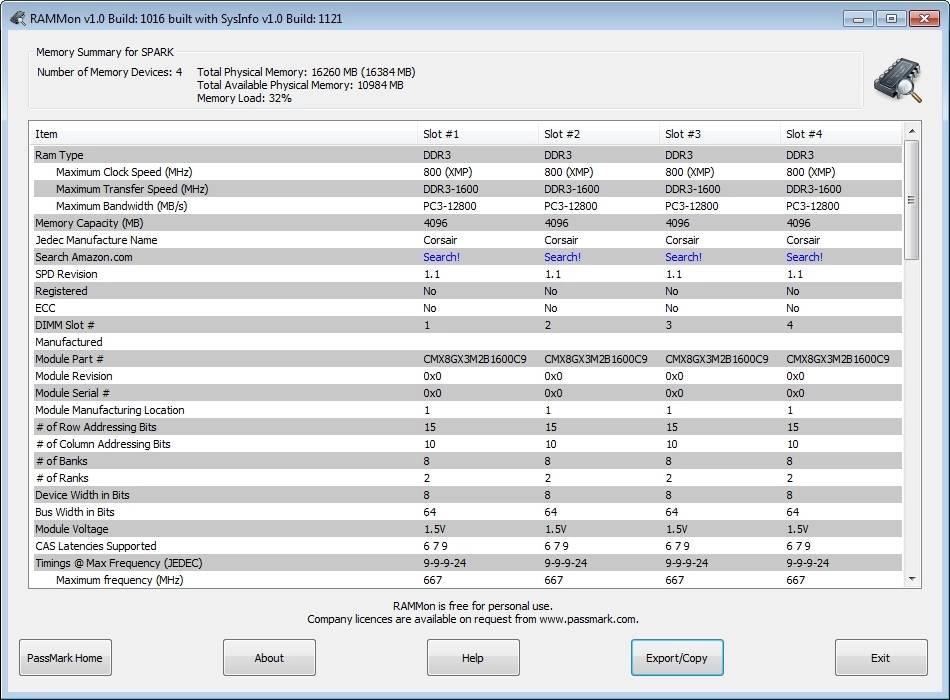Click the vertical scrollbar thumb
Viewport: 950px width, 700px height.
(x=912, y=200)
